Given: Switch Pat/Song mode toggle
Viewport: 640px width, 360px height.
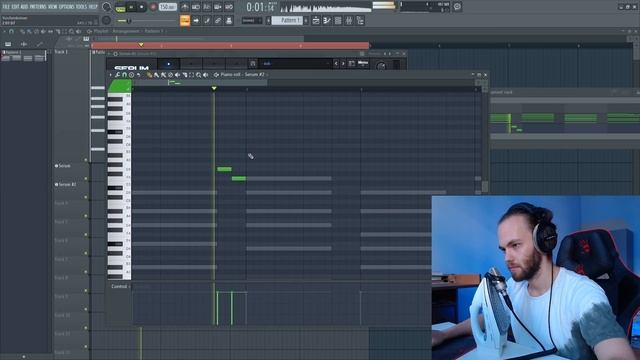Looking at the screenshot, I should point(120,7).
